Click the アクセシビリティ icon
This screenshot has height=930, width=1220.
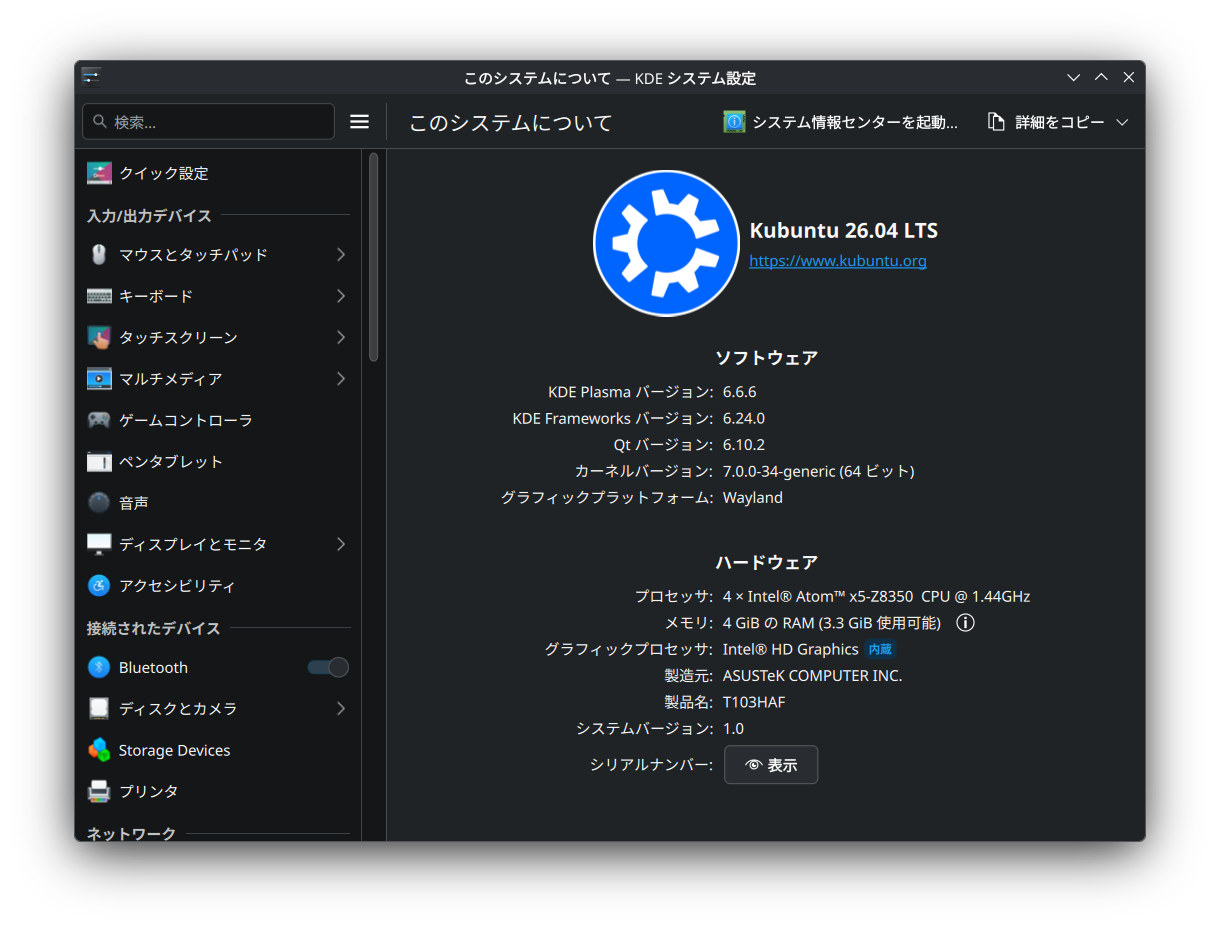(x=99, y=585)
